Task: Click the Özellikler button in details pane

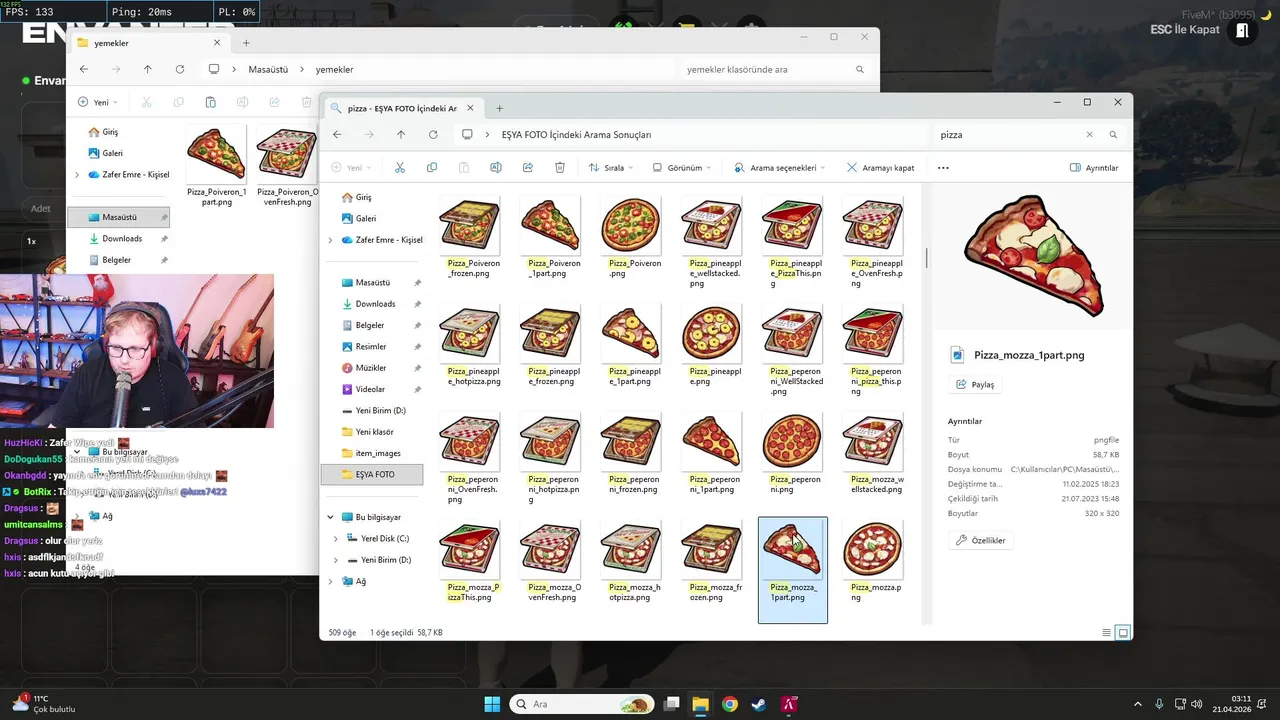Action: click(x=981, y=540)
